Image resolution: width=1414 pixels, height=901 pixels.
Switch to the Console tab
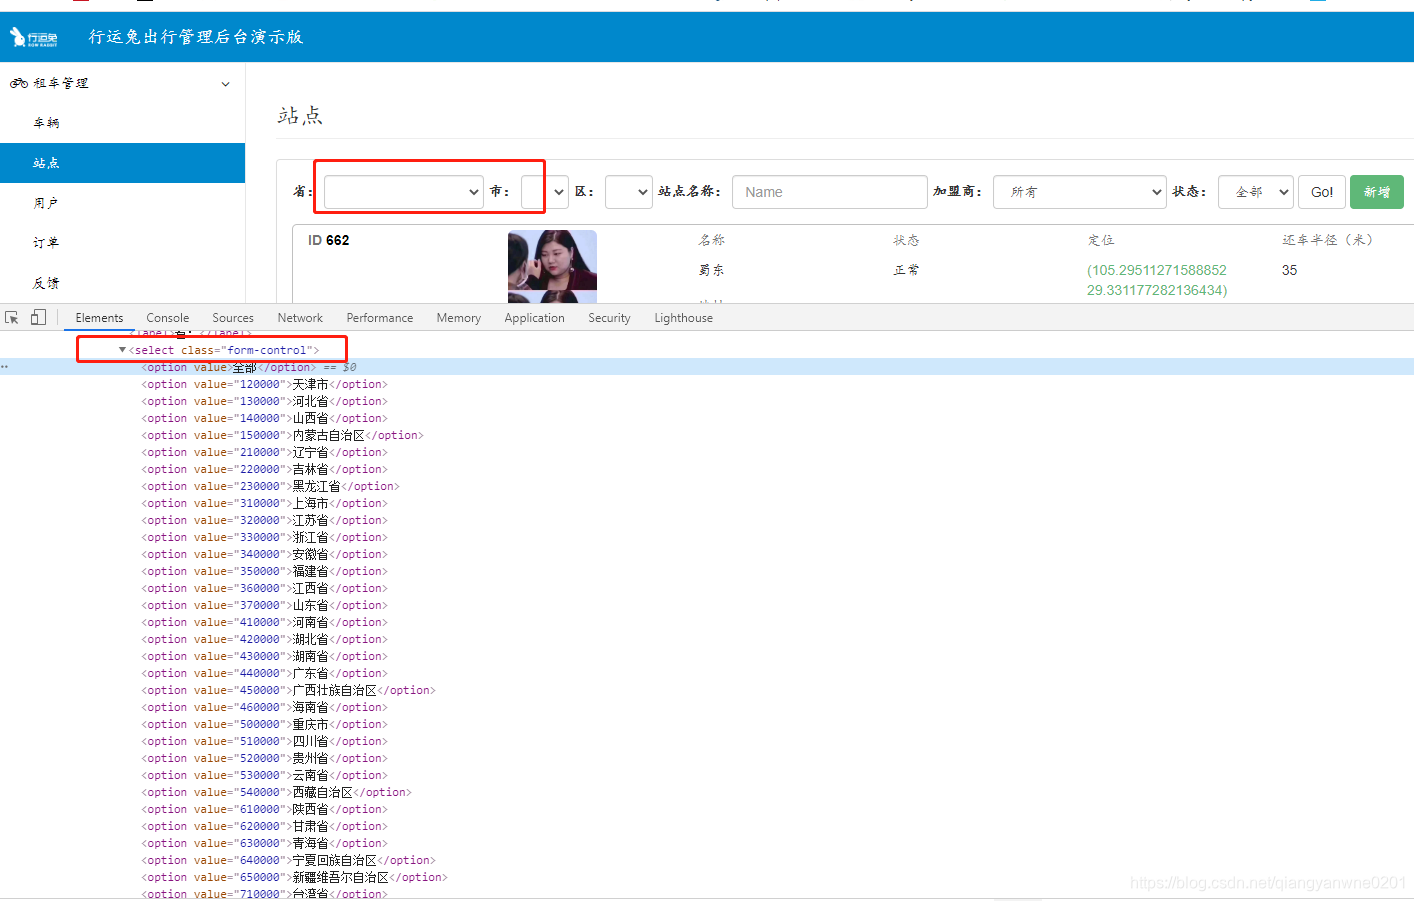[167, 318]
